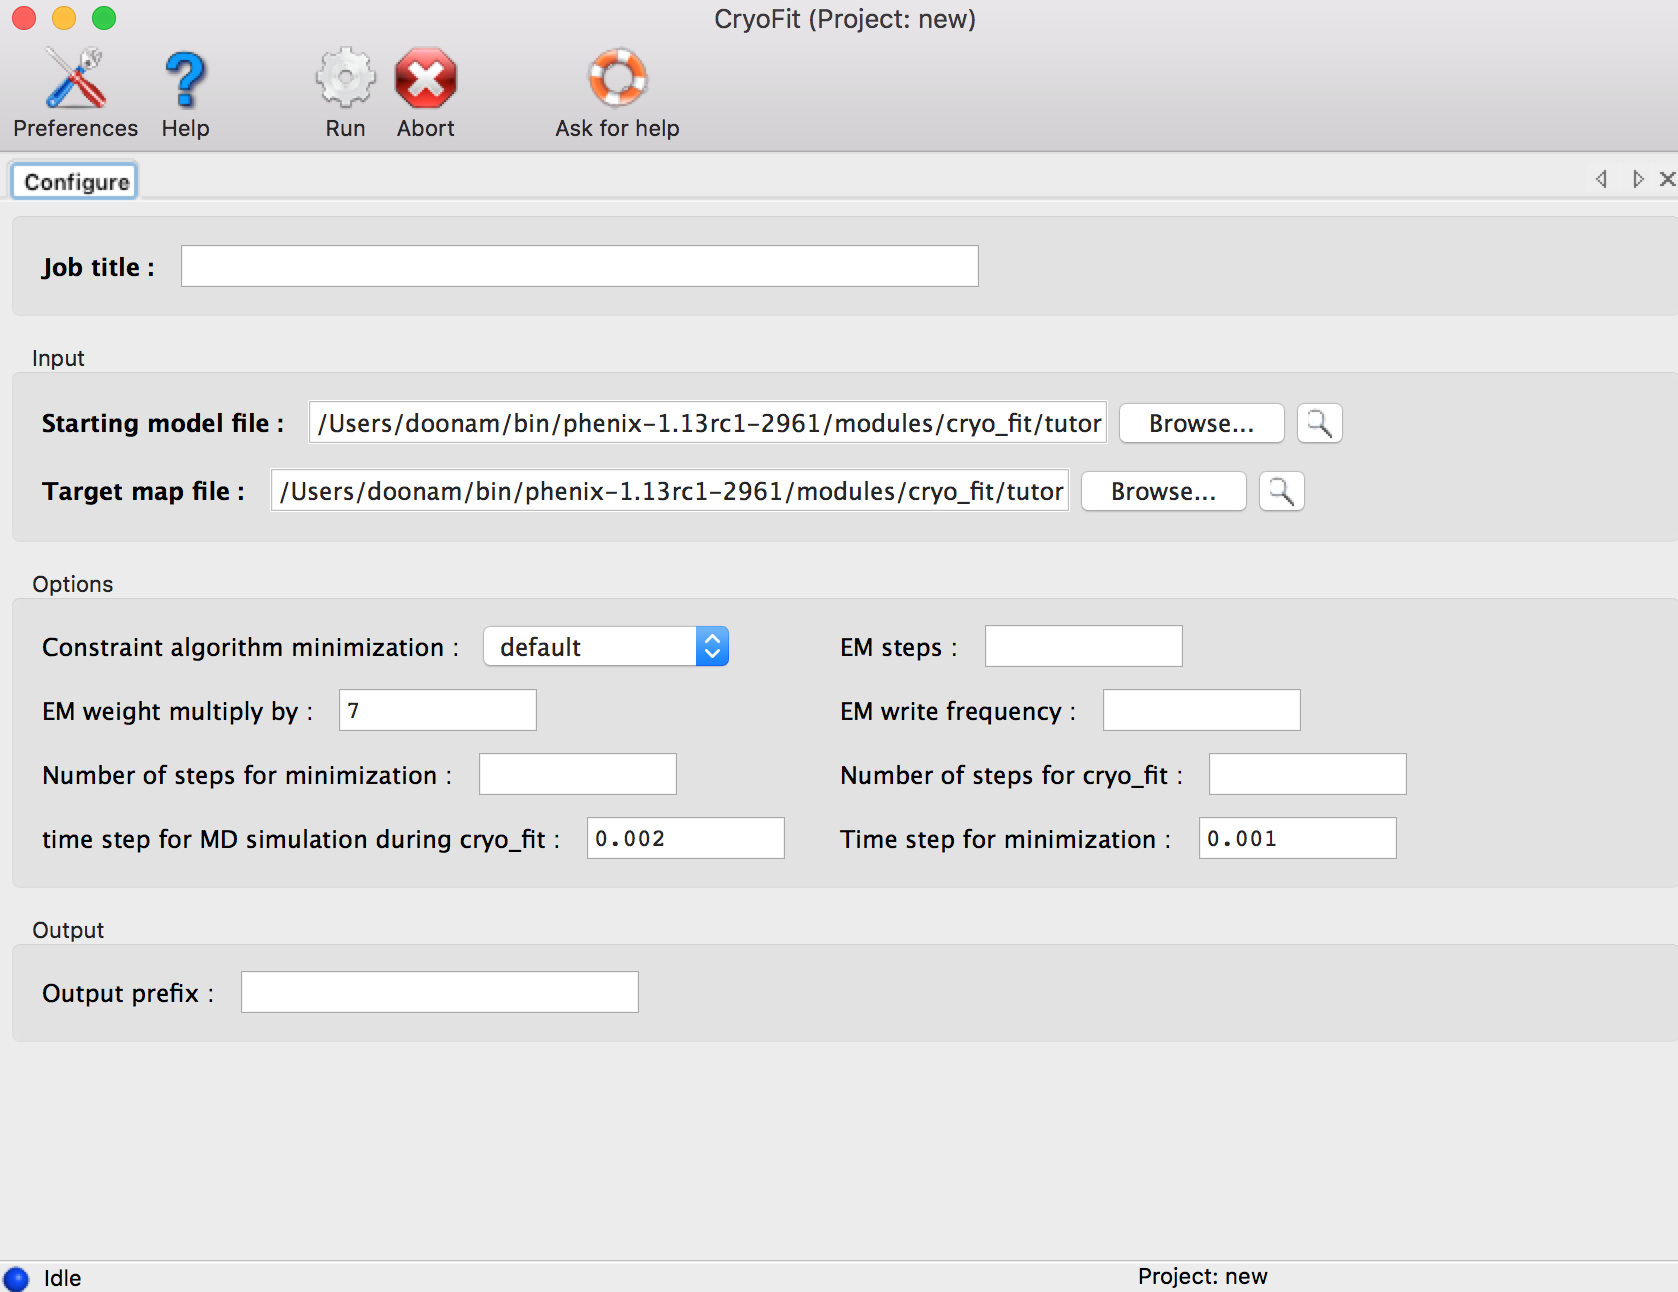Edit the EM weight multiply by value
Image resolution: width=1678 pixels, height=1292 pixels.
click(437, 710)
